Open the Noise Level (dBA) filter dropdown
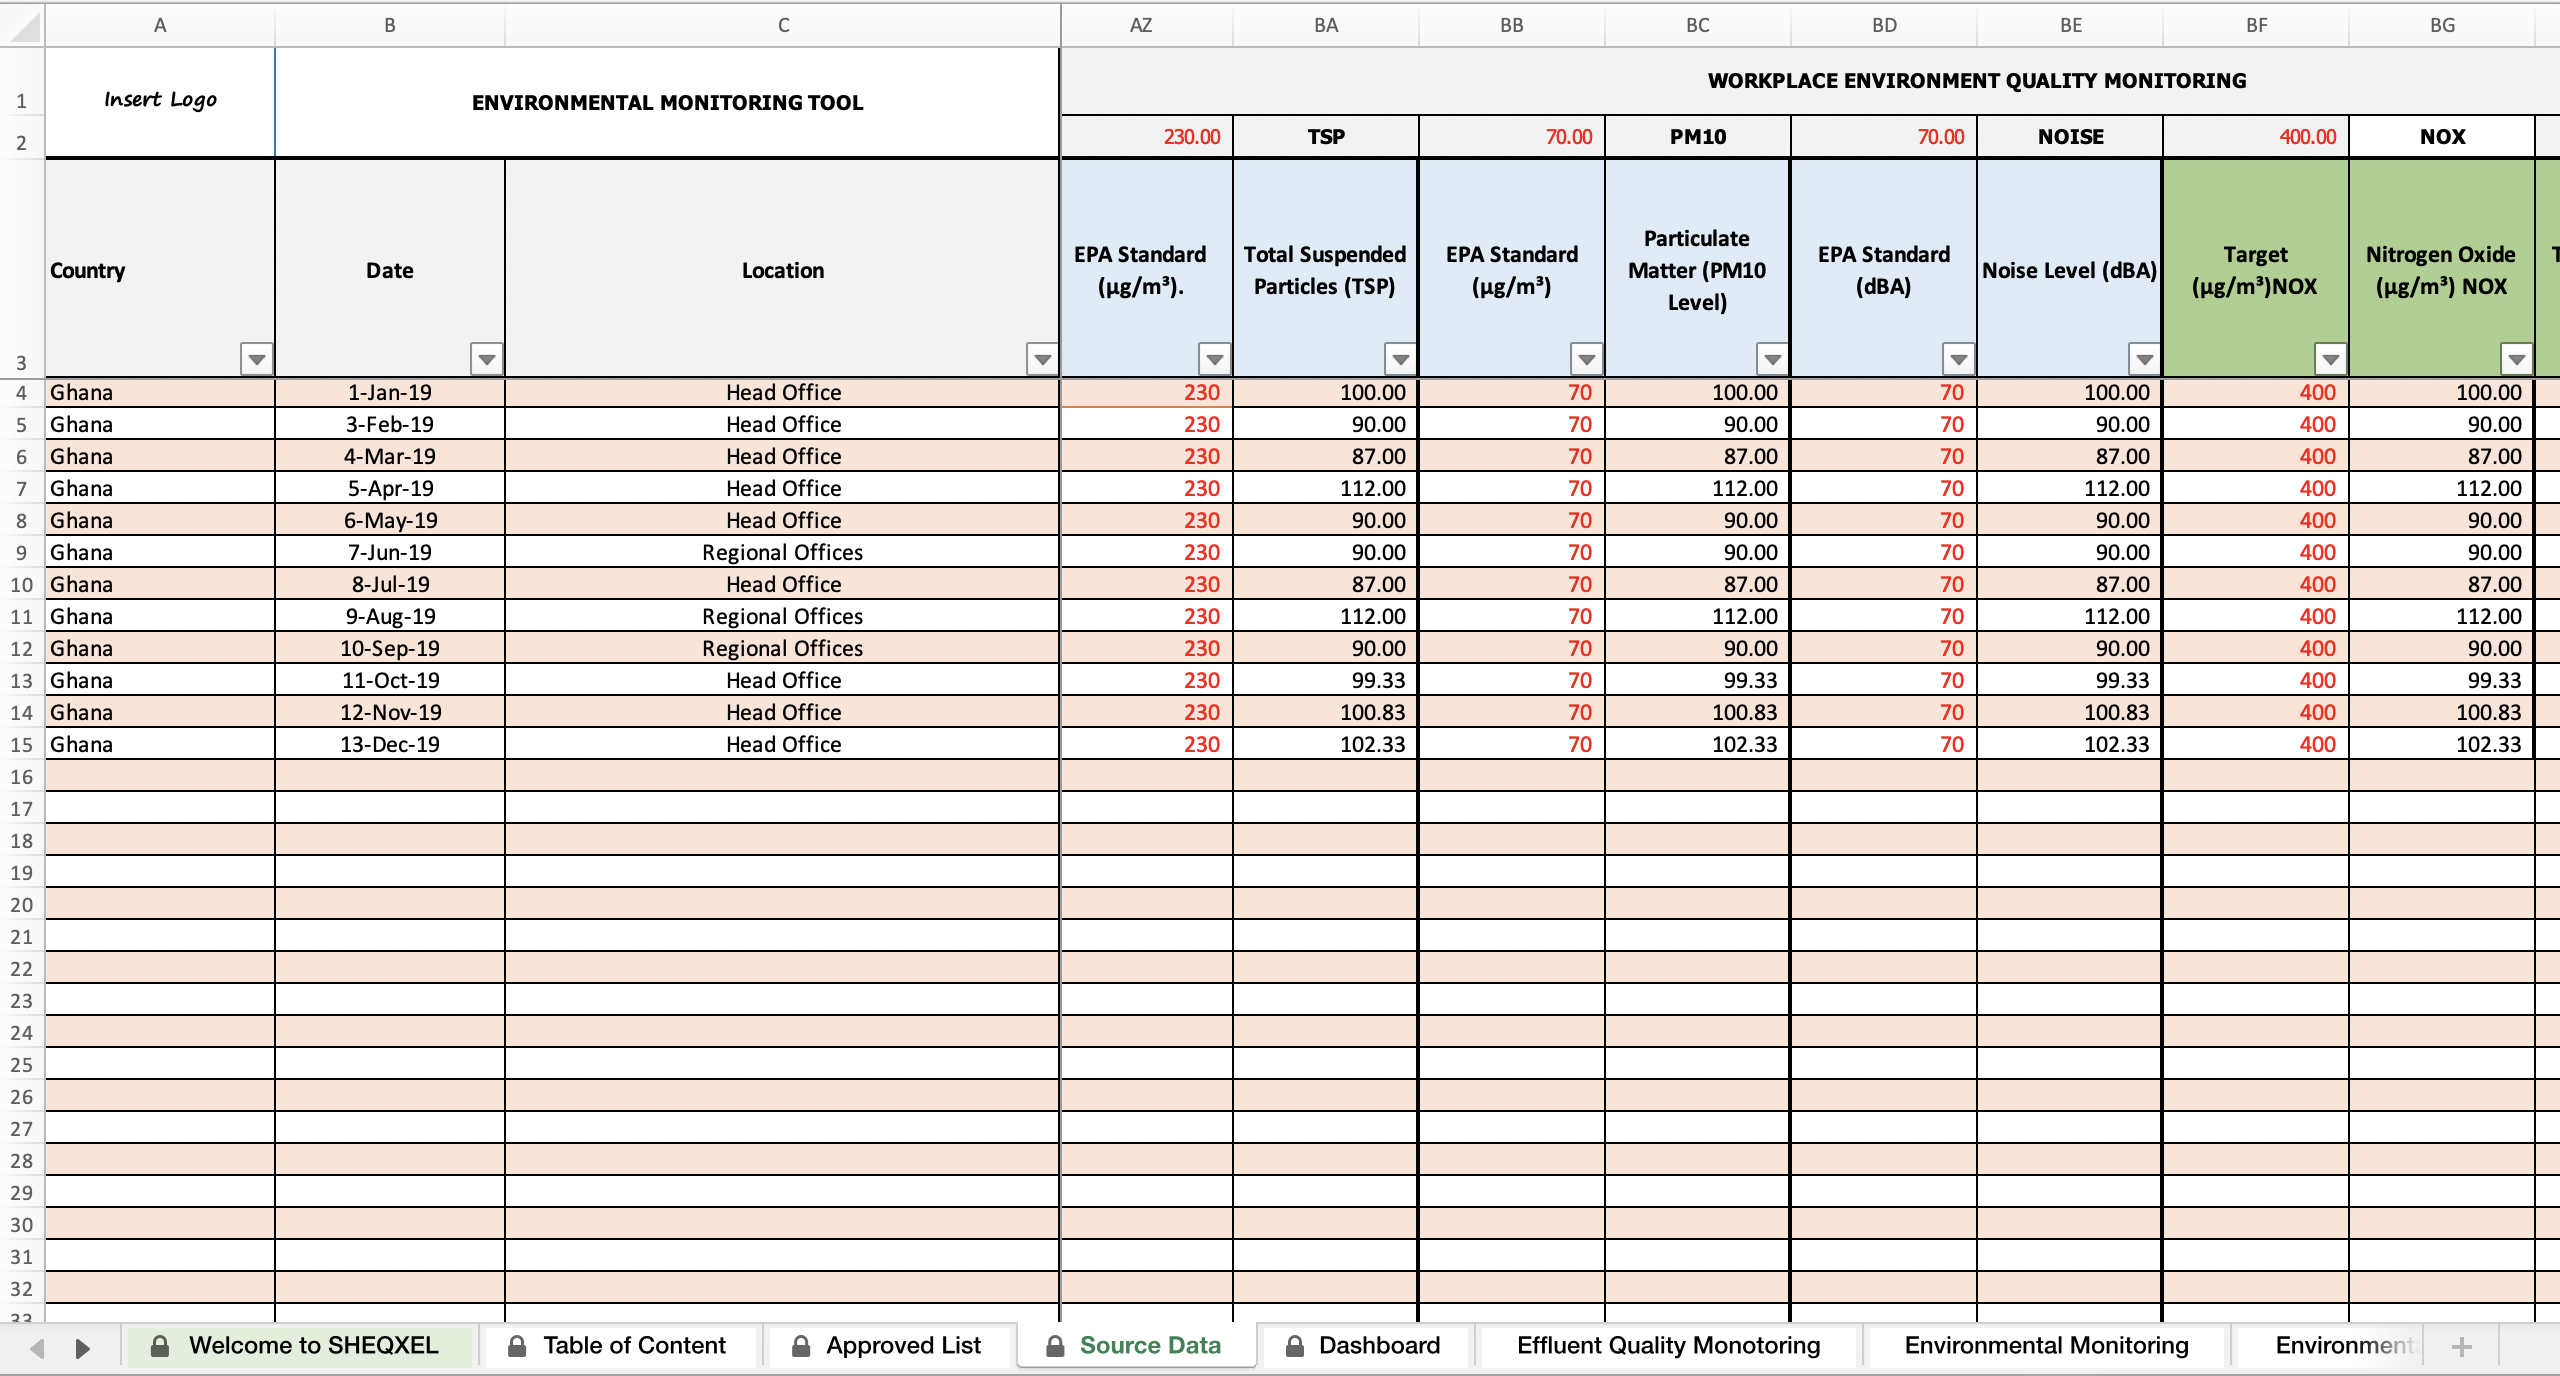The image size is (2560, 1376). [2144, 359]
